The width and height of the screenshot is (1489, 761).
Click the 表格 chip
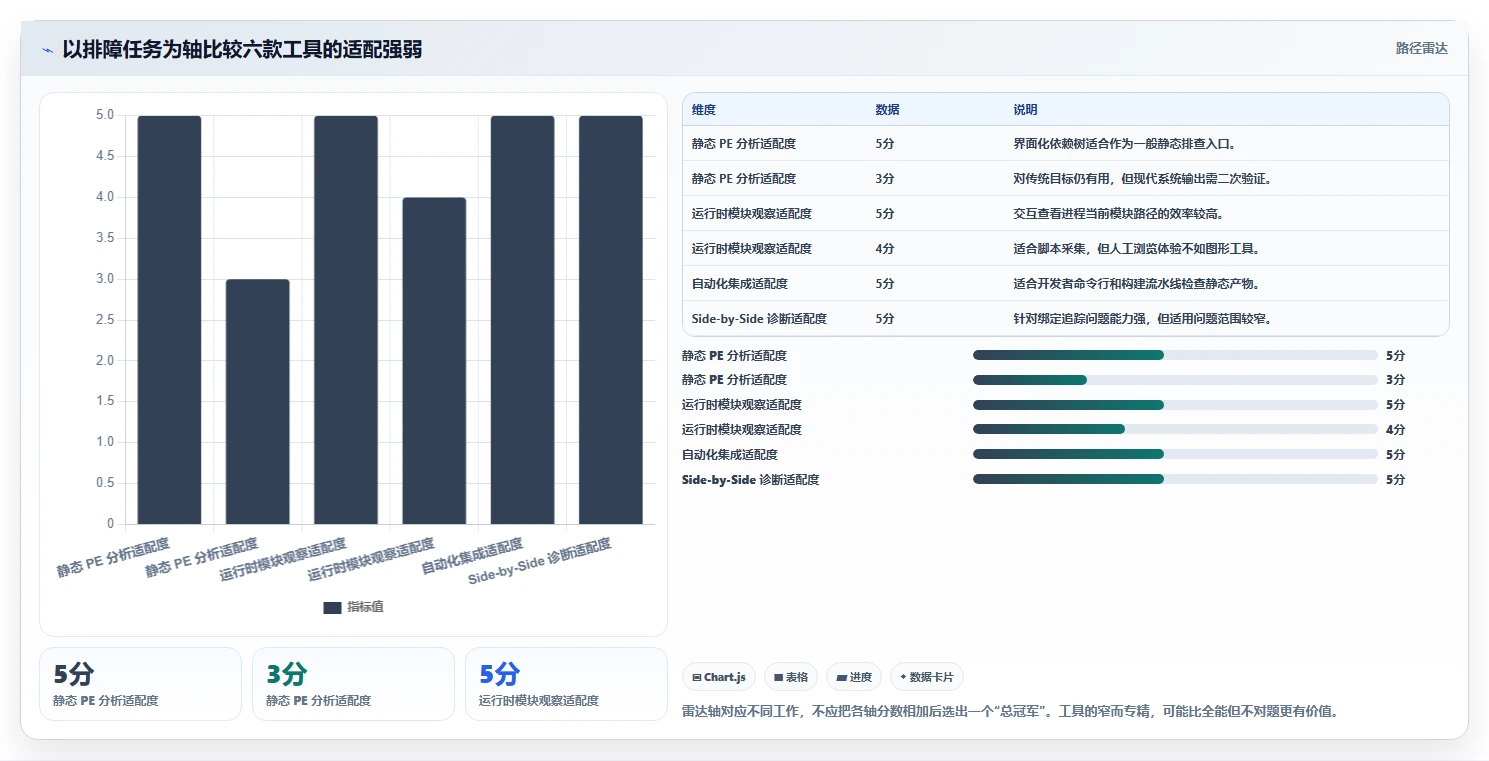coord(791,677)
